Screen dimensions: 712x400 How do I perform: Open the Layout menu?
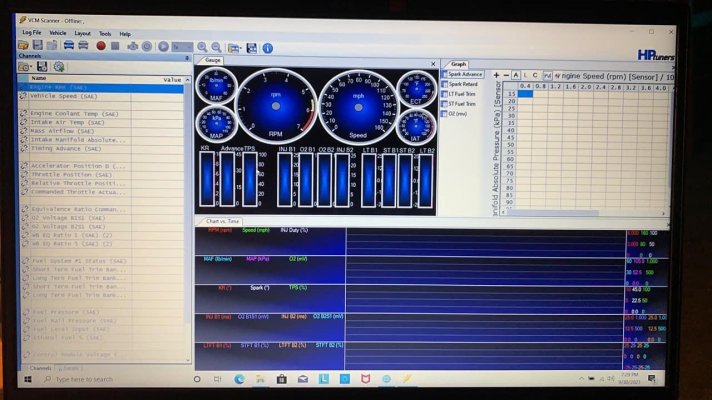tap(82, 34)
